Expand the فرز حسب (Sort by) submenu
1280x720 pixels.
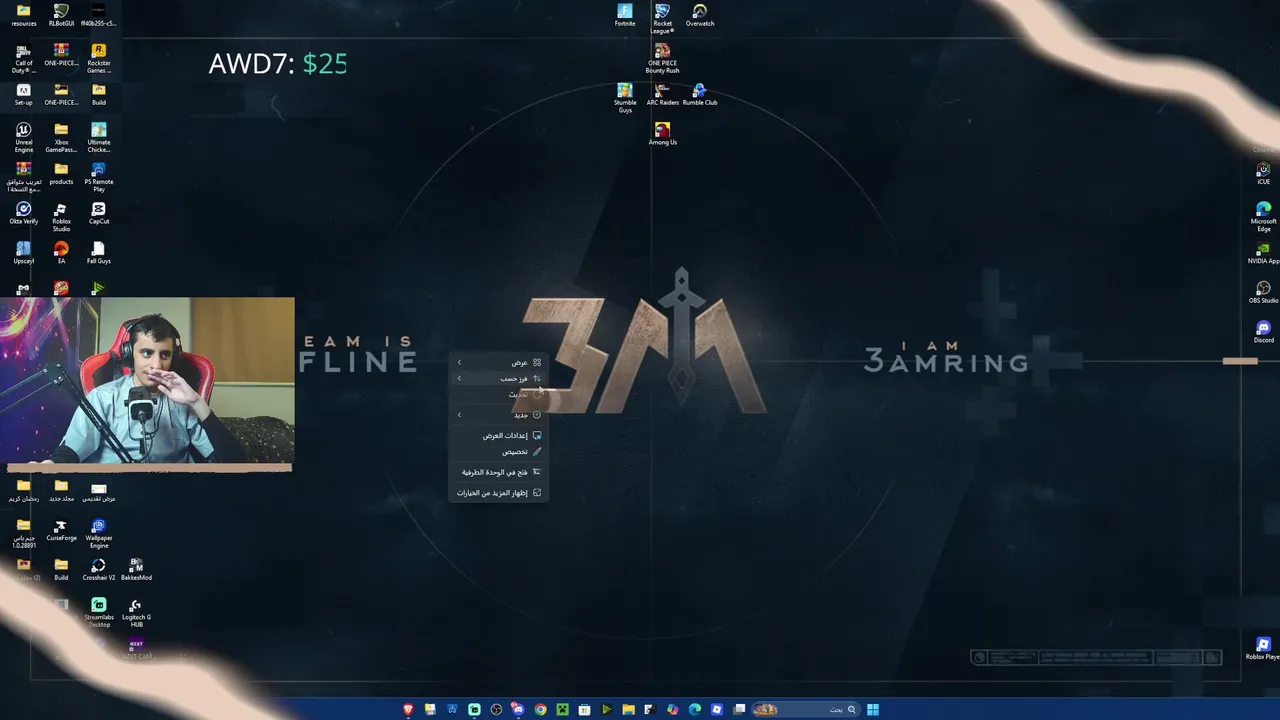point(498,378)
